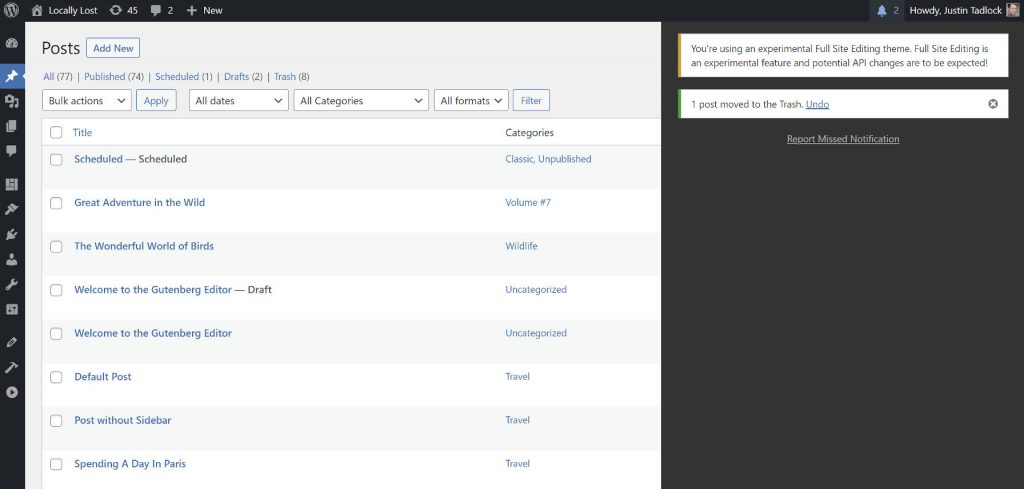Open the Dashboard icon in sidebar
1024x489 pixels.
click(x=12, y=44)
